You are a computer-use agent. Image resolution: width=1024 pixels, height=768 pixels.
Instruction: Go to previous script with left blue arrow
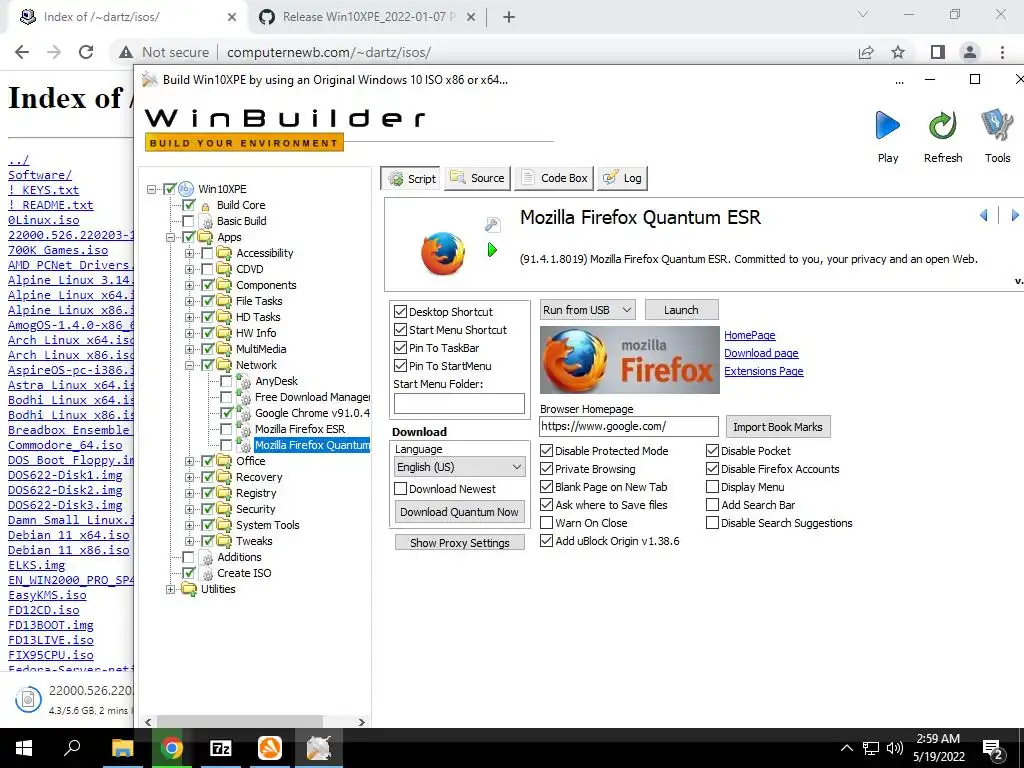[x=984, y=215]
